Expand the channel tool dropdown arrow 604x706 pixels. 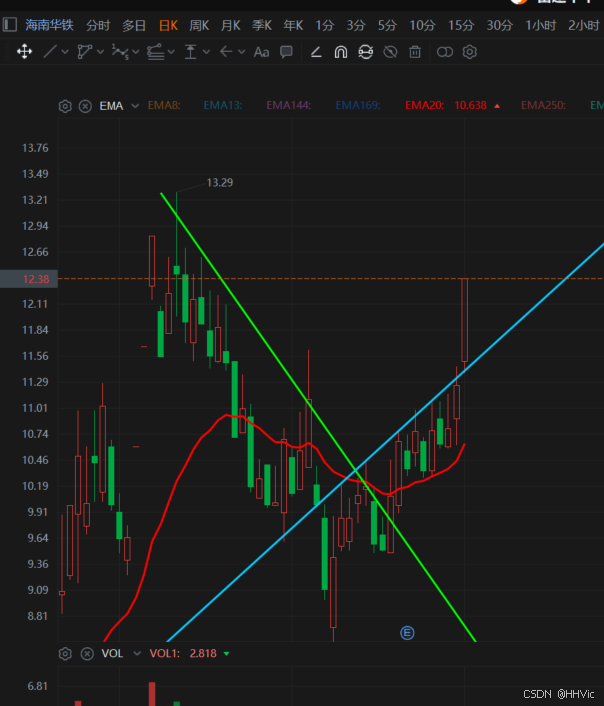[x=171, y=52]
